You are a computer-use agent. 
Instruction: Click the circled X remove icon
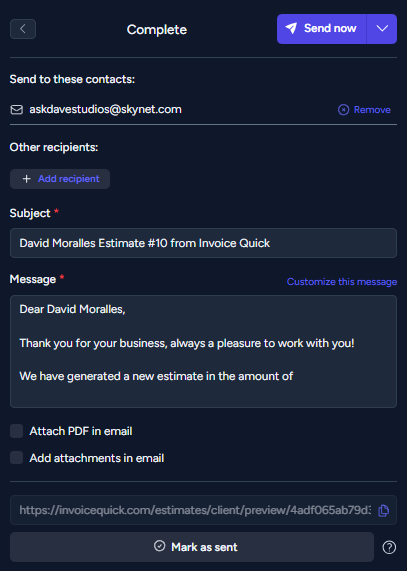click(343, 110)
